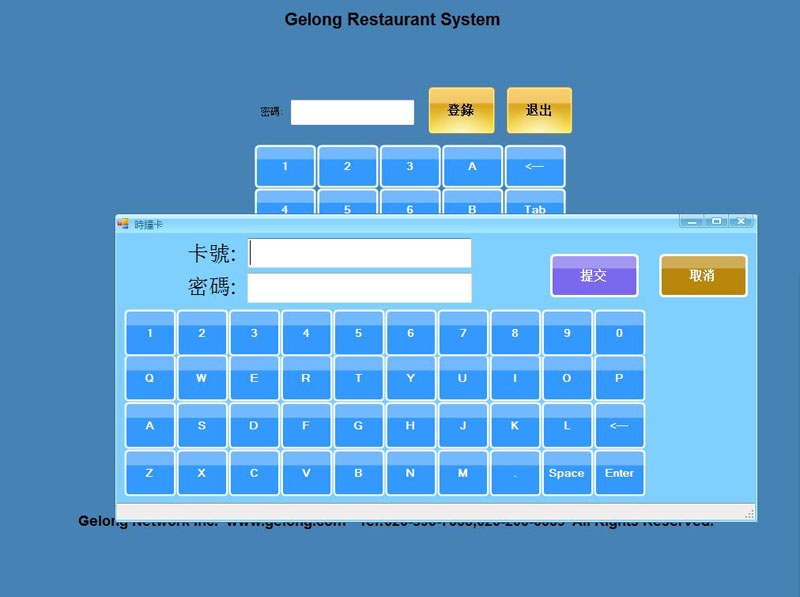Tap the number 0 key in dialog
This screenshot has width=800, height=597.
coord(619,333)
